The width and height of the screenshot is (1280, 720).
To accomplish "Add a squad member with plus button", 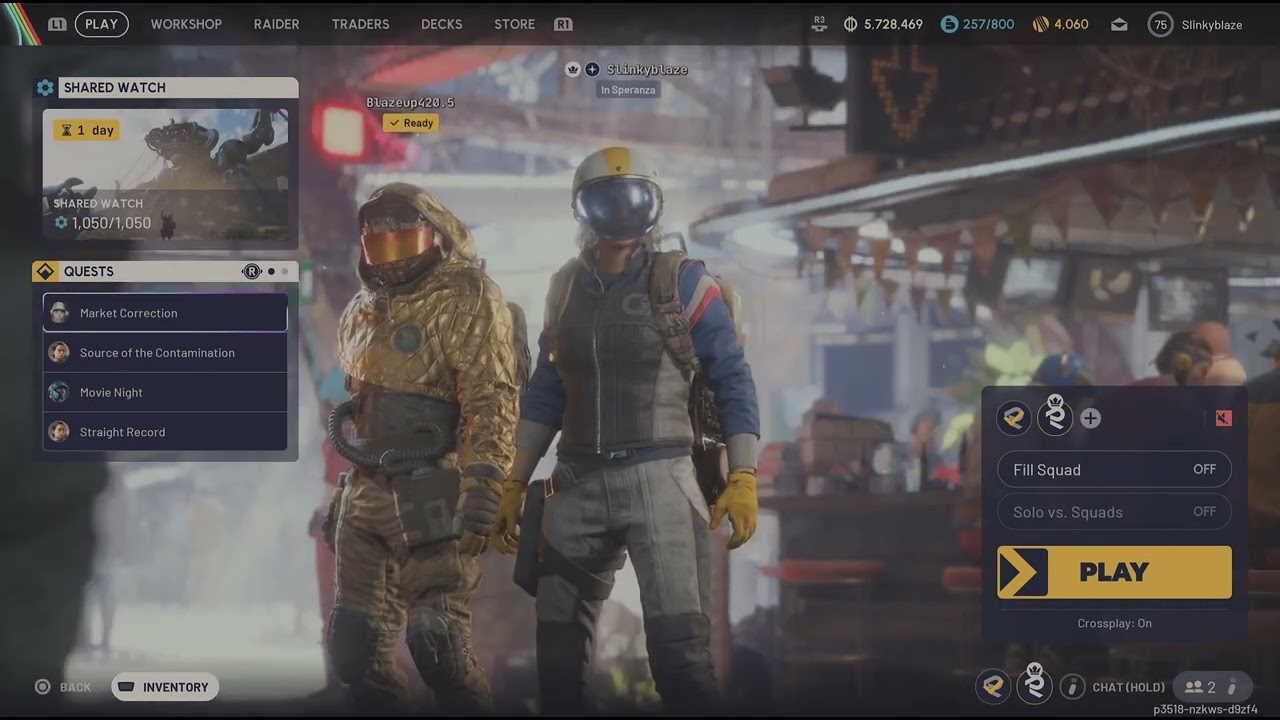I will (1090, 419).
